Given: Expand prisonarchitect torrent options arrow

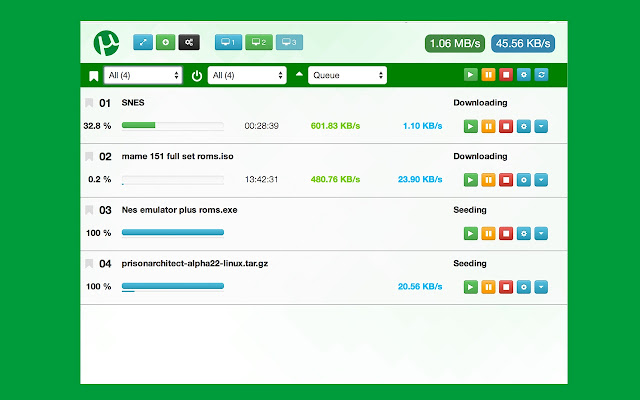Looking at the screenshot, I should click(x=541, y=287).
